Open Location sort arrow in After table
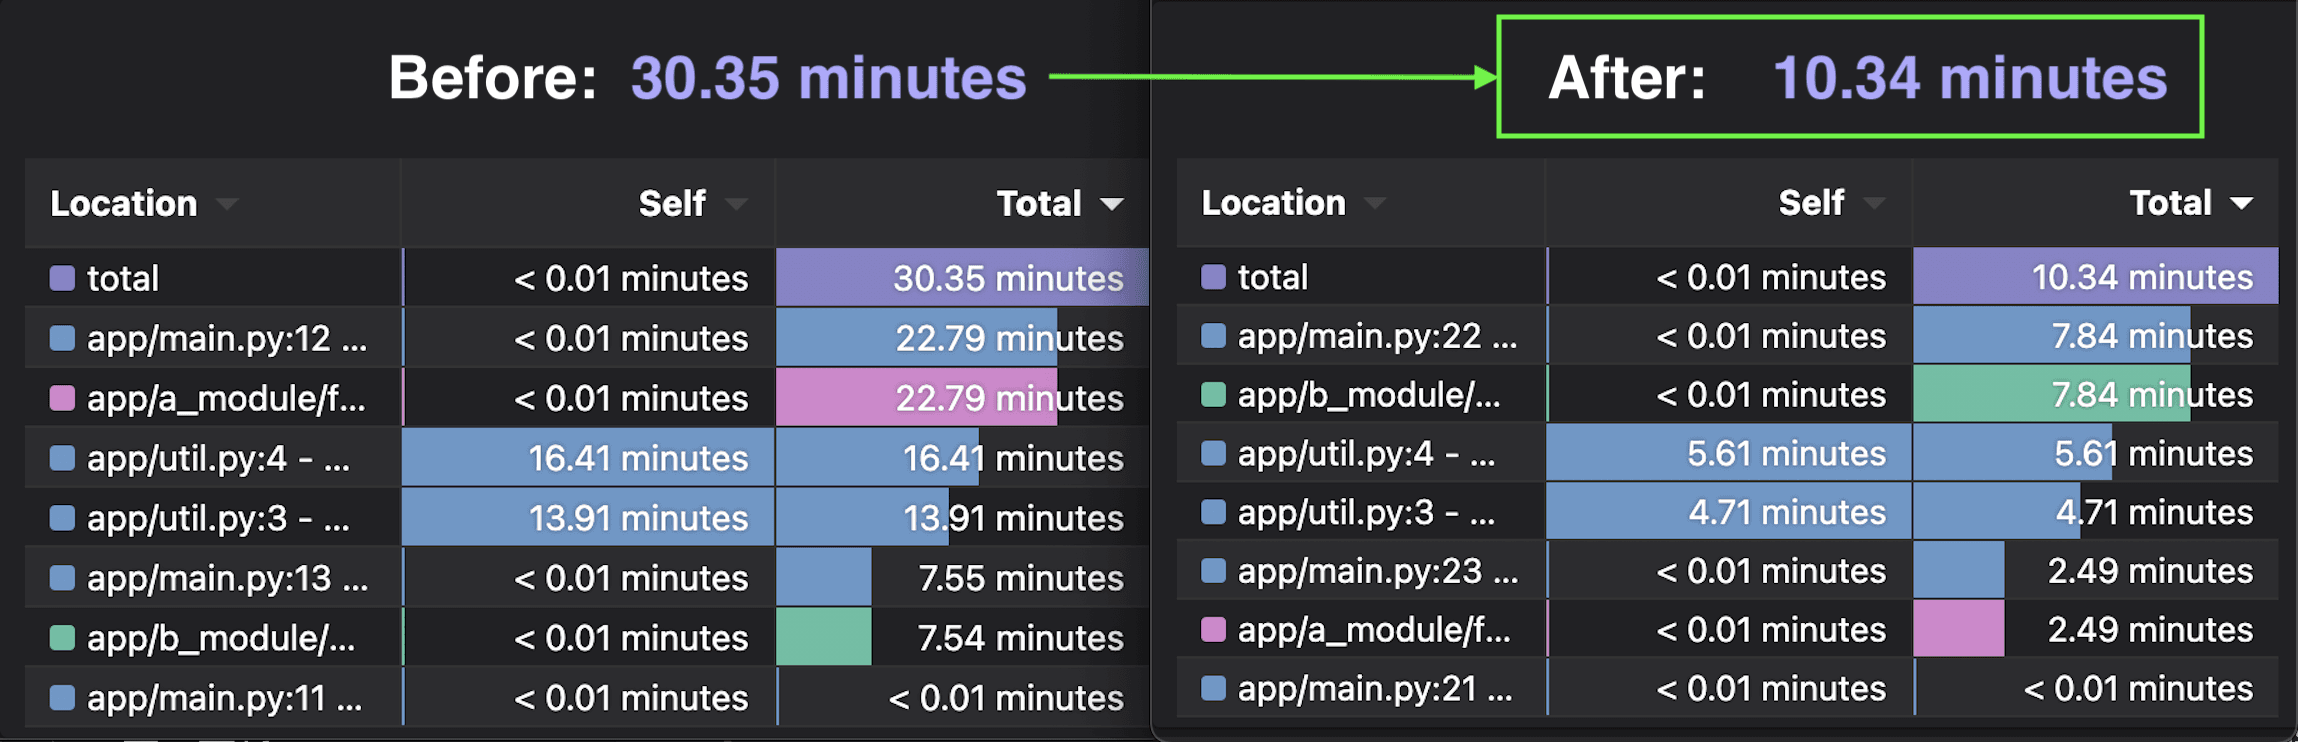 tap(1375, 204)
